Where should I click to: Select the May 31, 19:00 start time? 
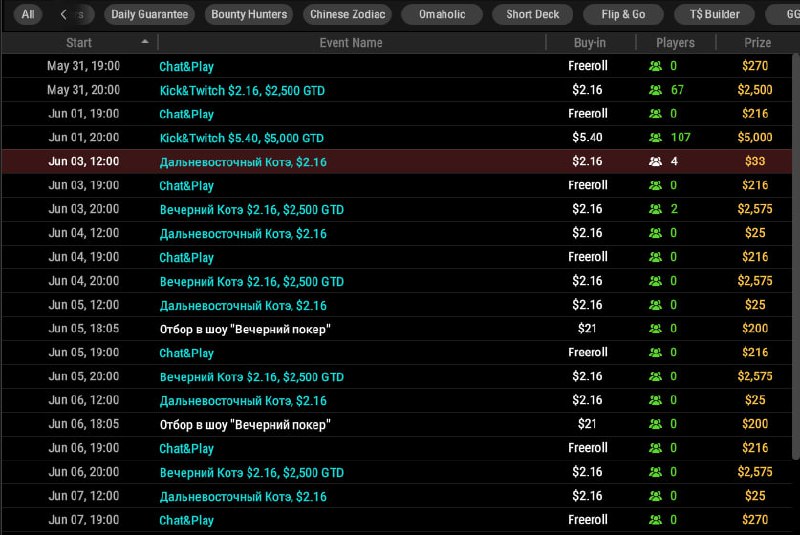pyautogui.click(x=83, y=66)
